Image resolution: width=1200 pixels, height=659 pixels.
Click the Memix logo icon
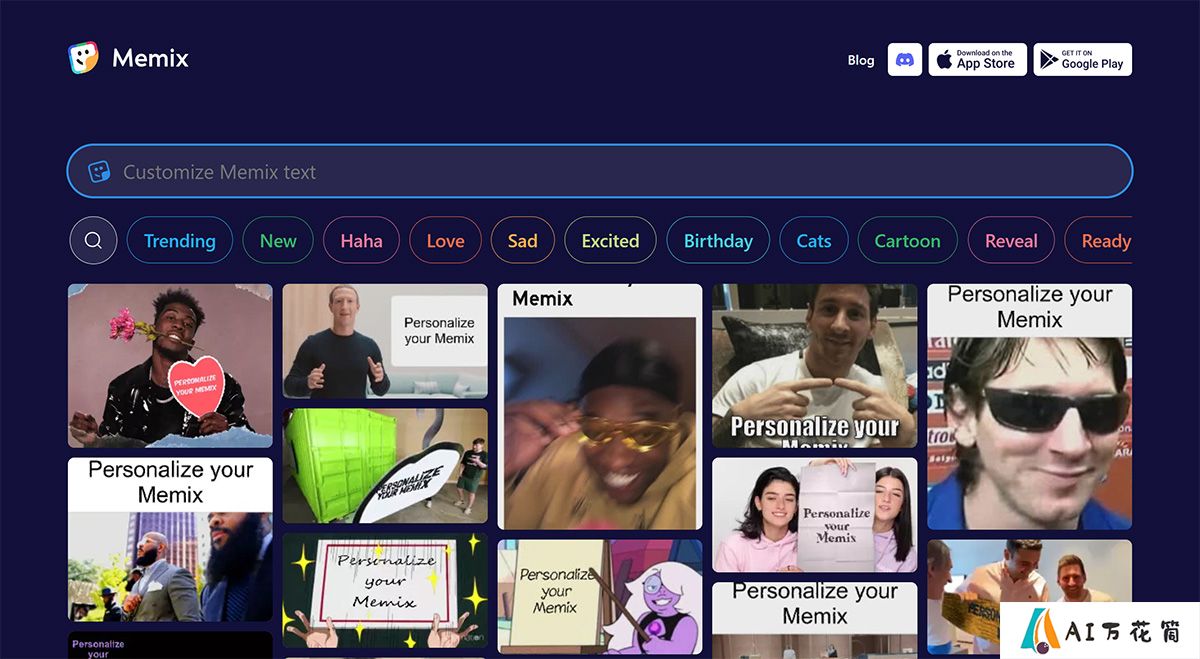click(x=83, y=58)
